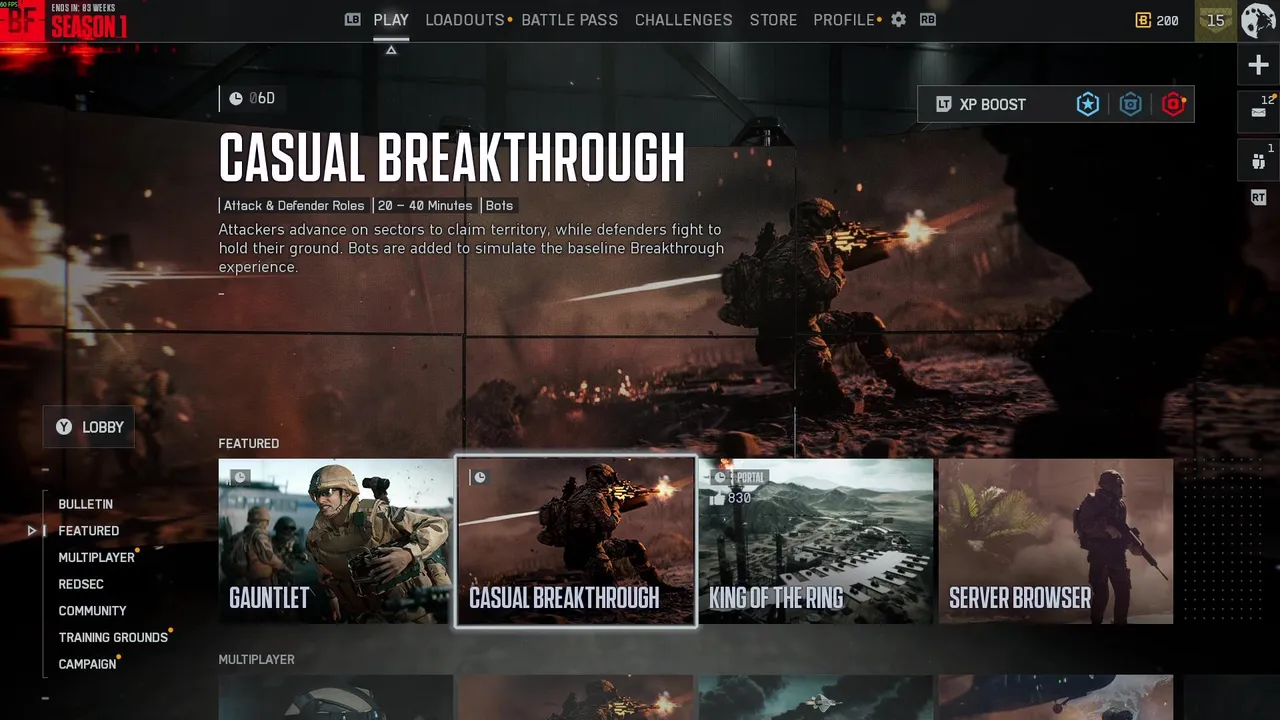Select the Gauntlet mode card
Image resolution: width=1280 pixels, height=720 pixels.
point(335,541)
